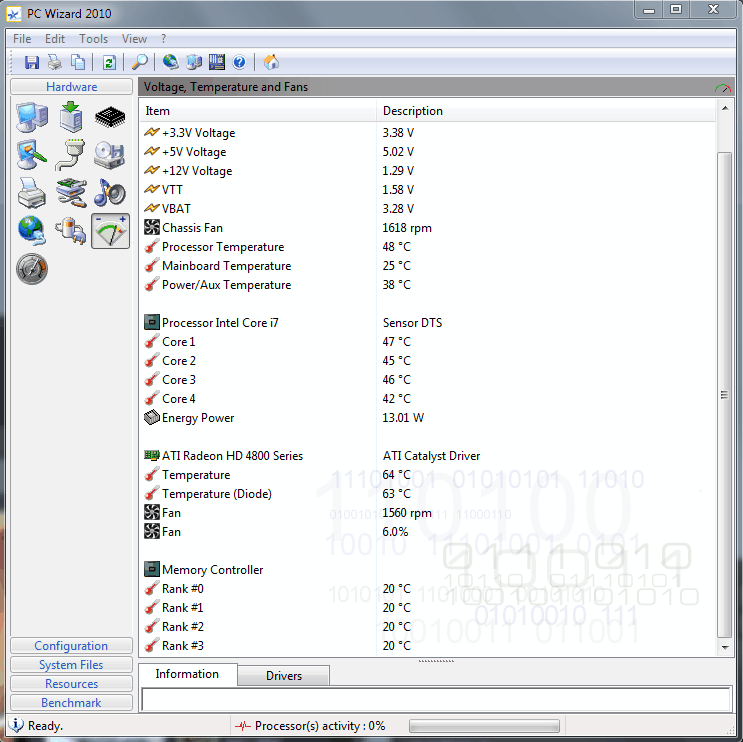
Task: Switch to the Drivers tab
Action: pos(283,676)
